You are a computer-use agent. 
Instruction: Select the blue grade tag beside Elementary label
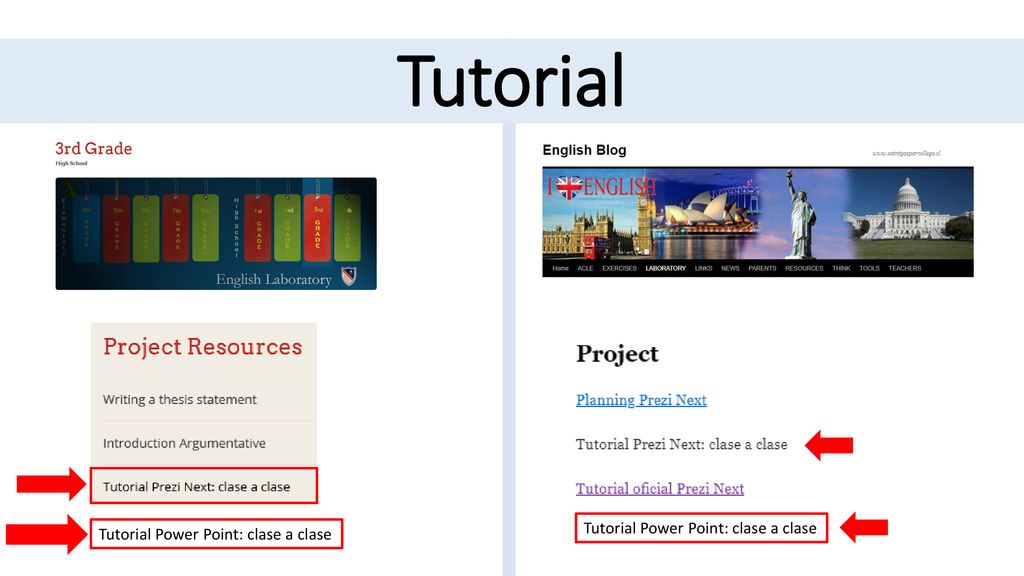pyautogui.click(x=86, y=228)
